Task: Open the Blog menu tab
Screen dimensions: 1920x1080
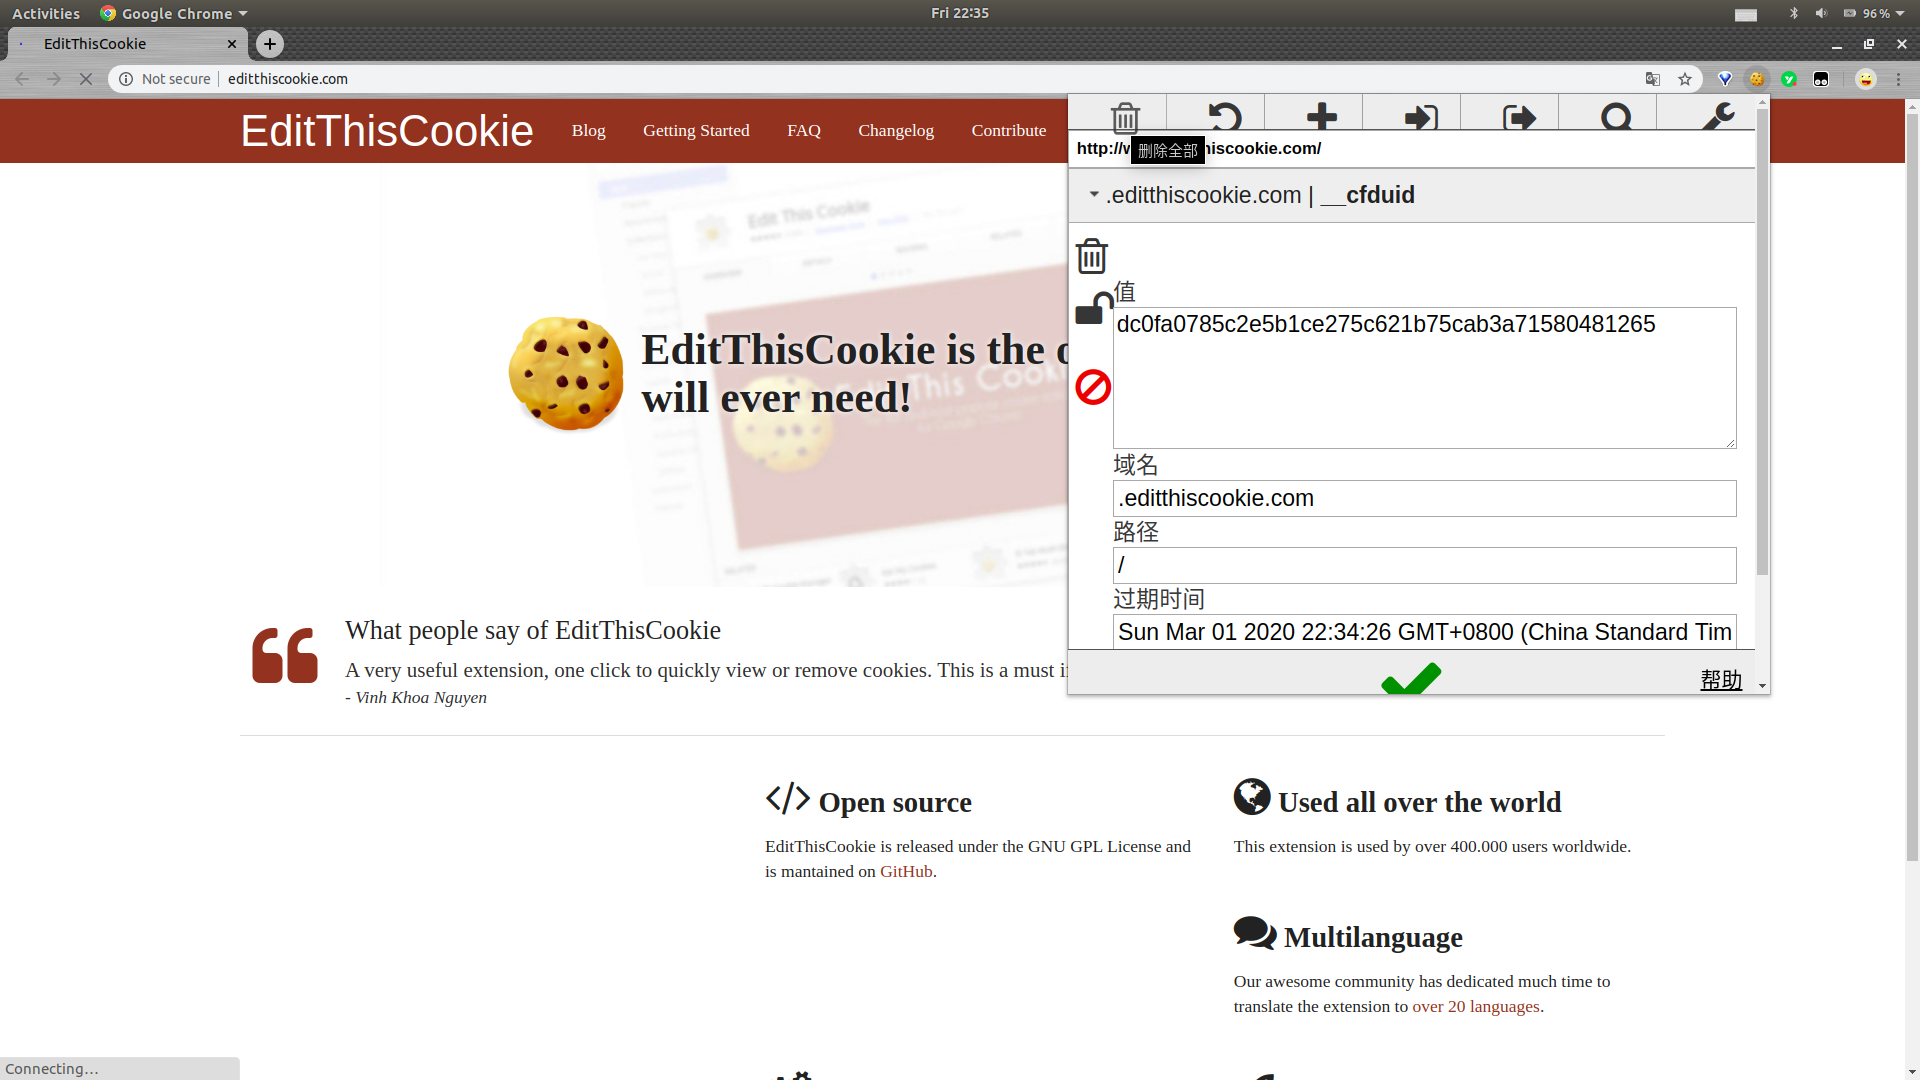Action: point(588,131)
